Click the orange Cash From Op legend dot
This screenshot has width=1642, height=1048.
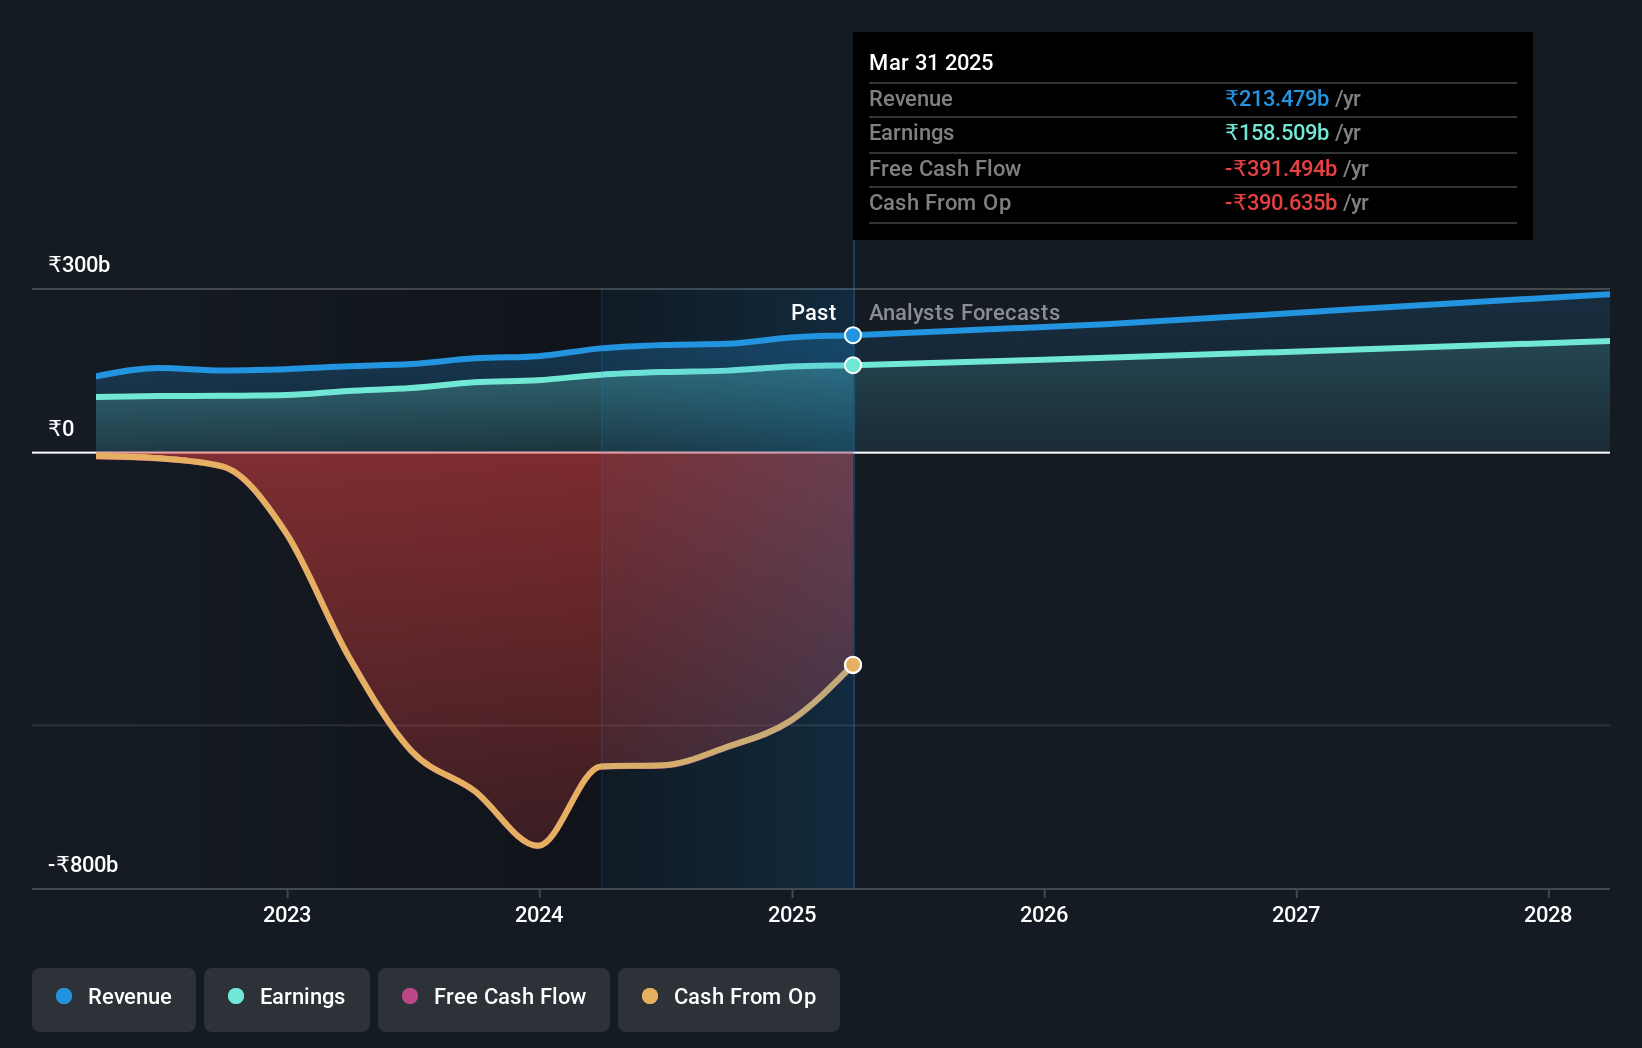[x=650, y=996]
